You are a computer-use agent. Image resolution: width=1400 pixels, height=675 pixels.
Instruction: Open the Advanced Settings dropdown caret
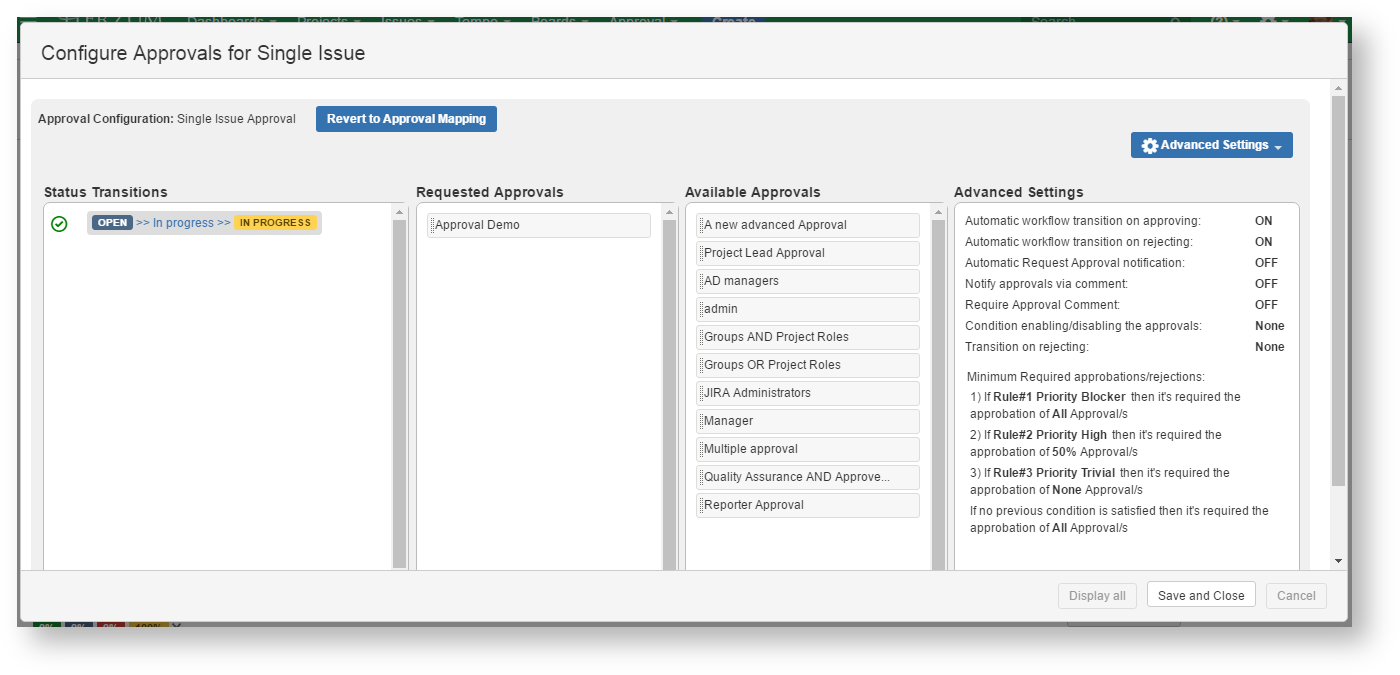(x=1278, y=147)
